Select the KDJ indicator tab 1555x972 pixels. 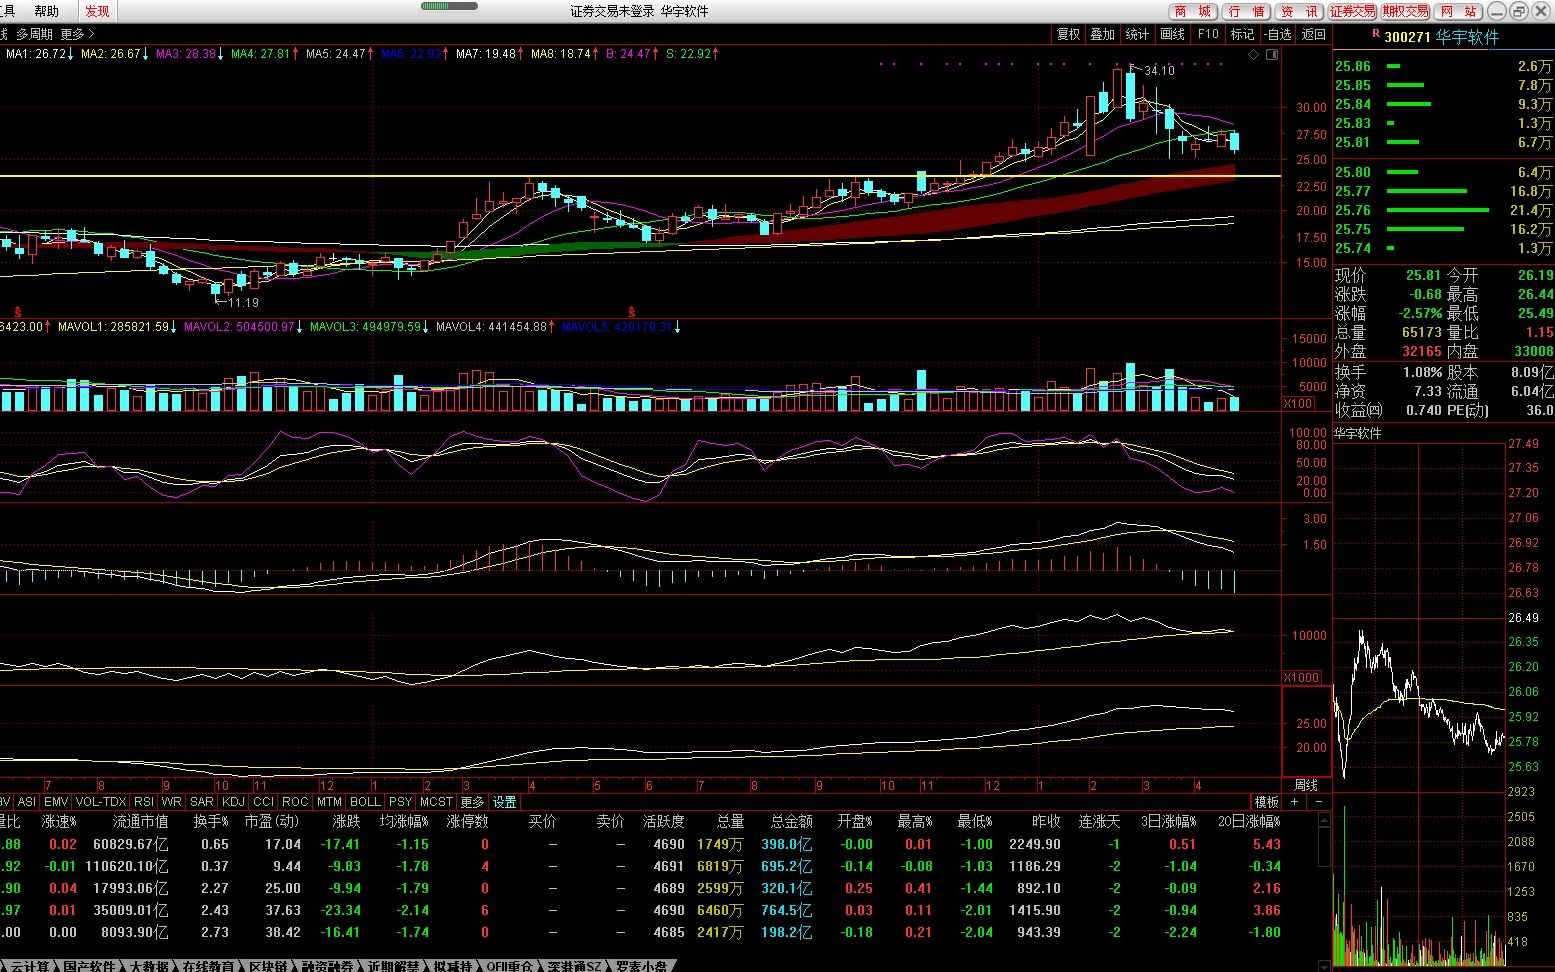pyautogui.click(x=233, y=802)
